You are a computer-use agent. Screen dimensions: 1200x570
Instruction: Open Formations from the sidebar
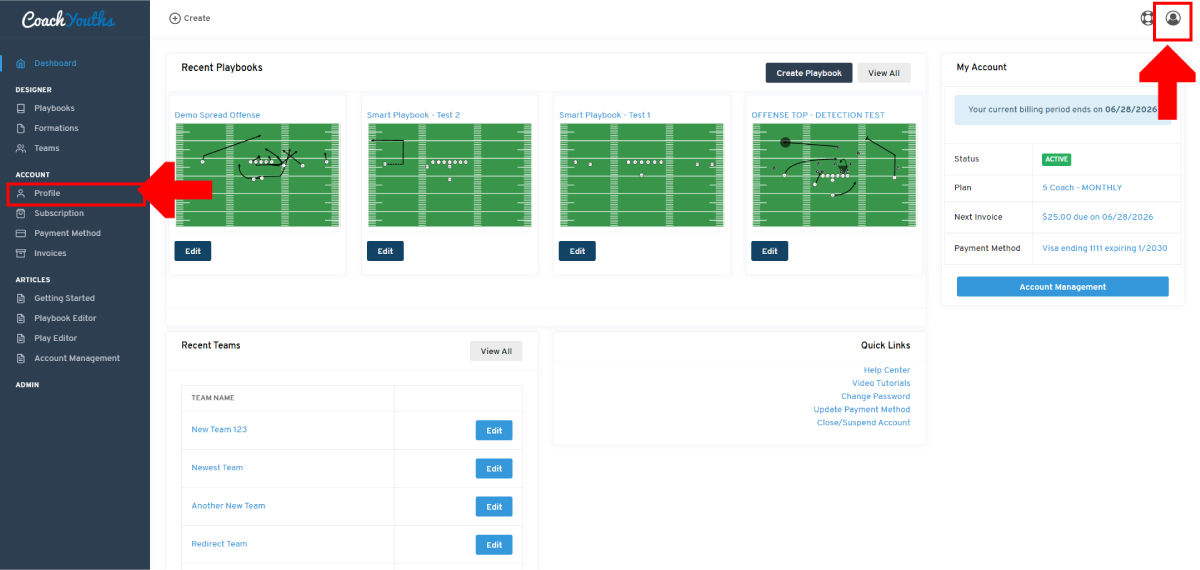coord(56,128)
